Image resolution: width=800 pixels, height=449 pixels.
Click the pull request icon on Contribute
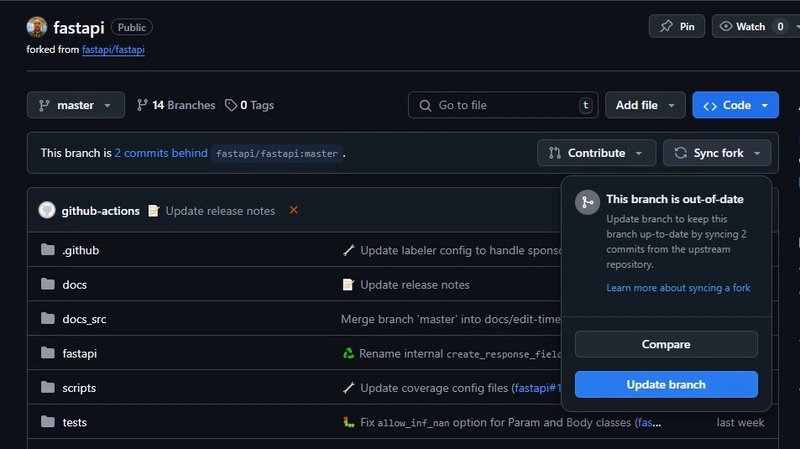coord(555,153)
